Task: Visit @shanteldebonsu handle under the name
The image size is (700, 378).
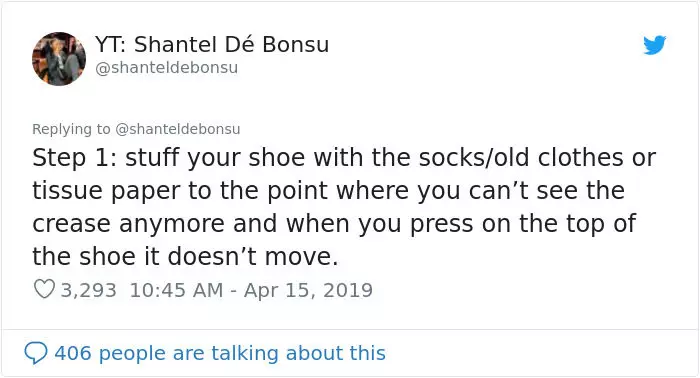Action: point(167,68)
